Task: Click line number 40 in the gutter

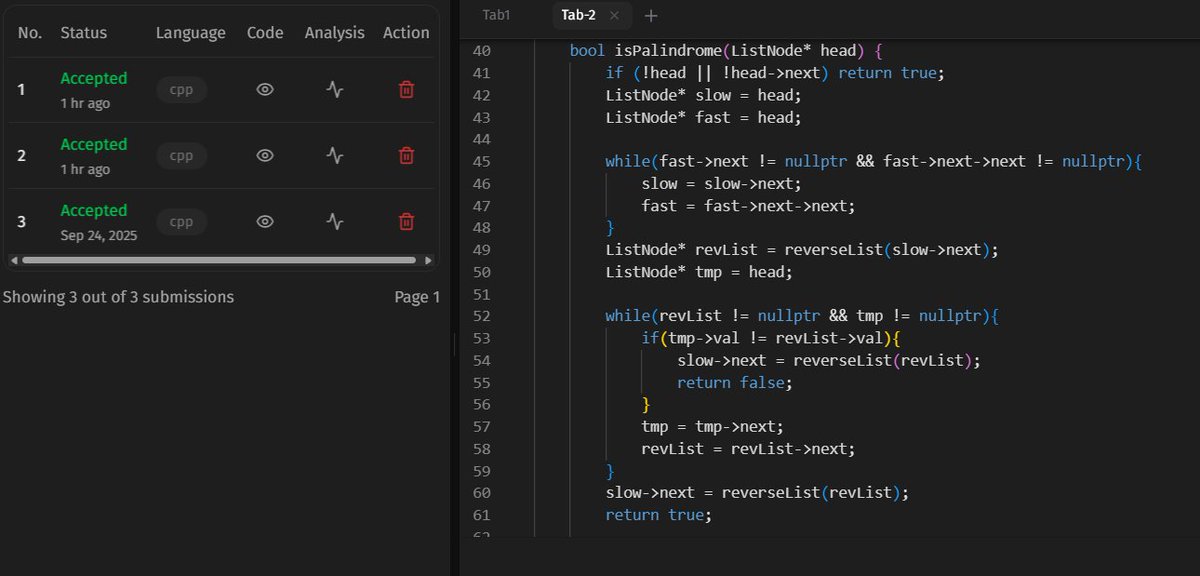Action: click(x=481, y=50)
